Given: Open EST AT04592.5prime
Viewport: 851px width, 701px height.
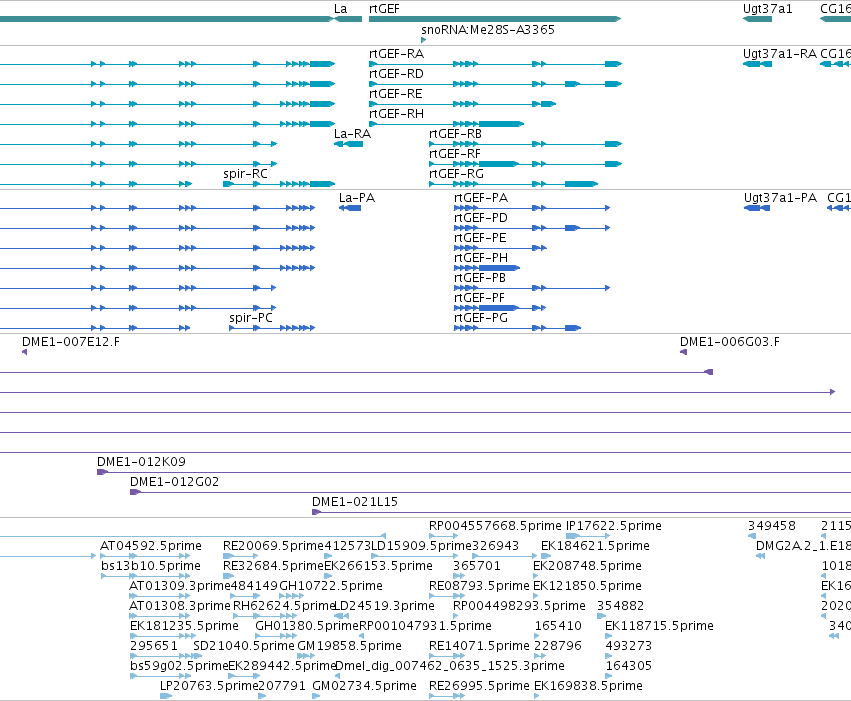Looking at the screenshot, I should [151, 546].
